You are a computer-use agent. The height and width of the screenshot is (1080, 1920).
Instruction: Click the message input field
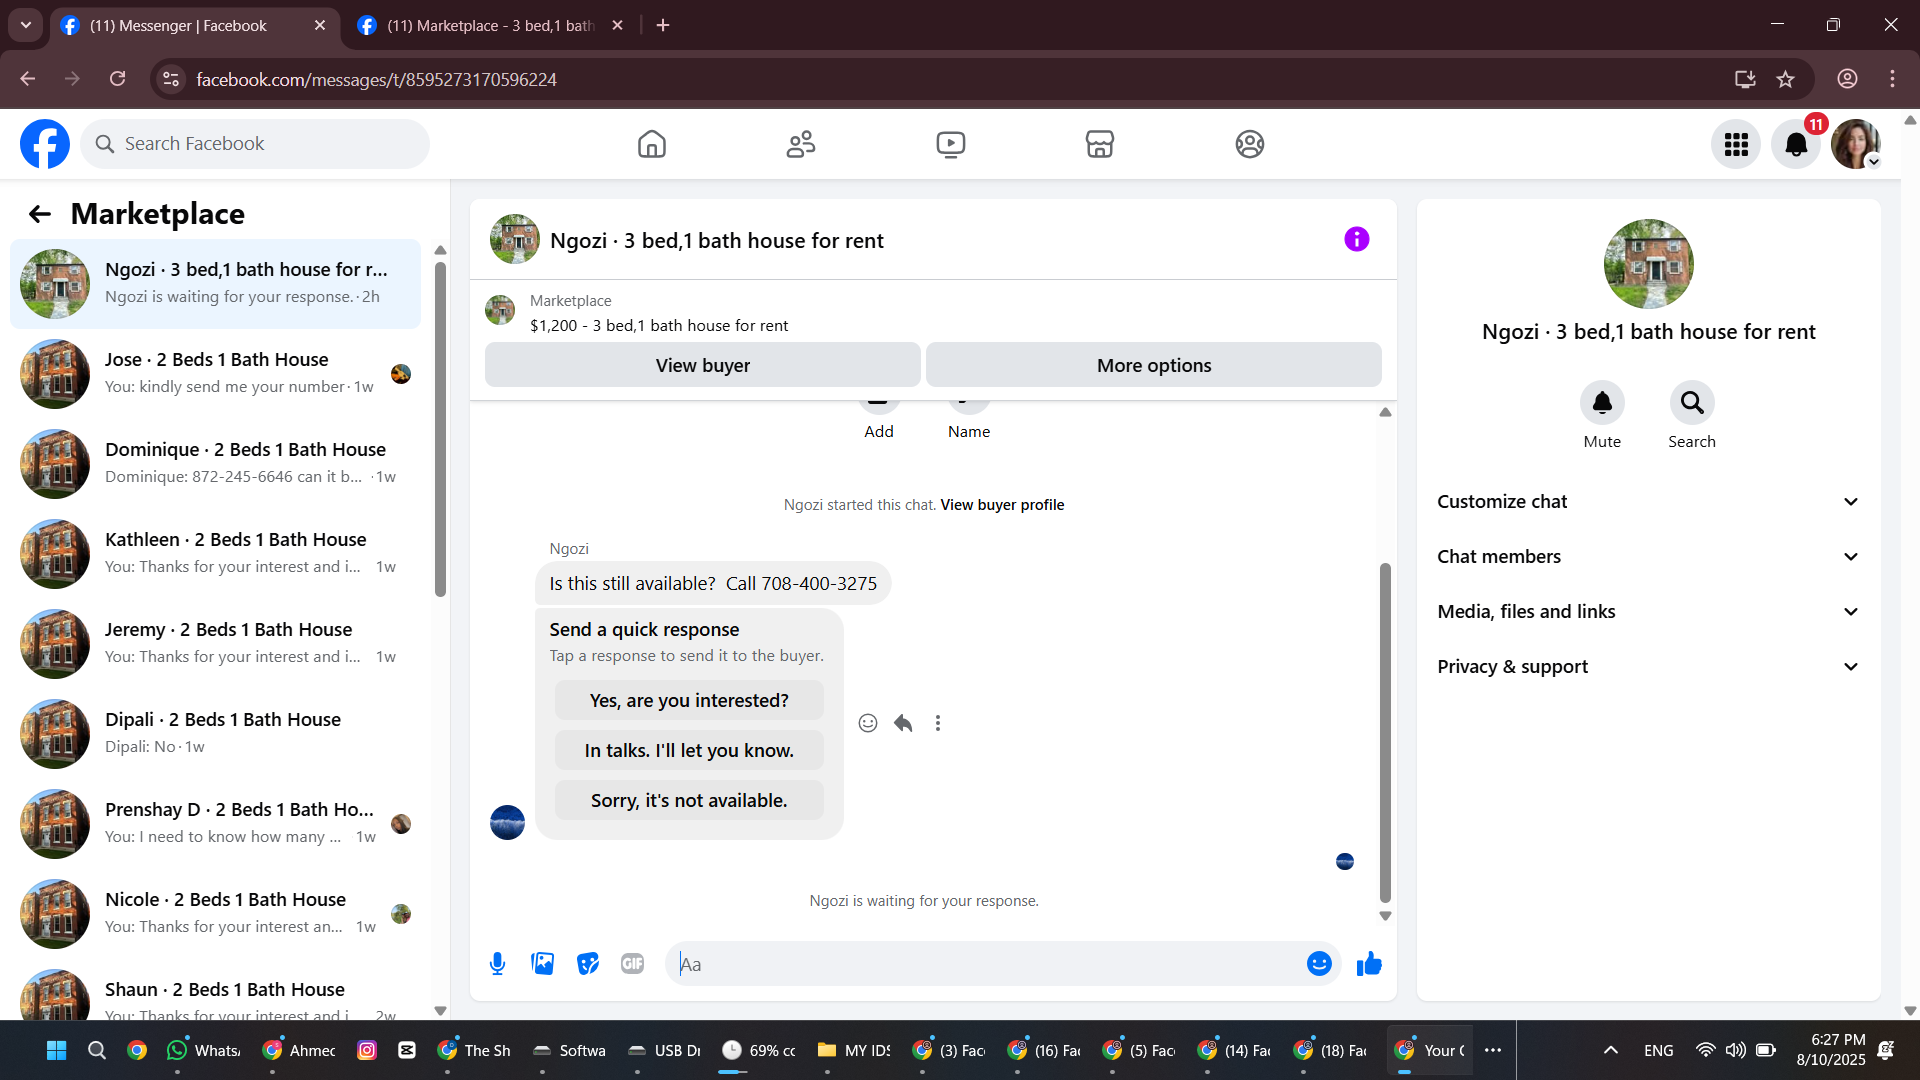pyautogui.click(x=985, y=964)
